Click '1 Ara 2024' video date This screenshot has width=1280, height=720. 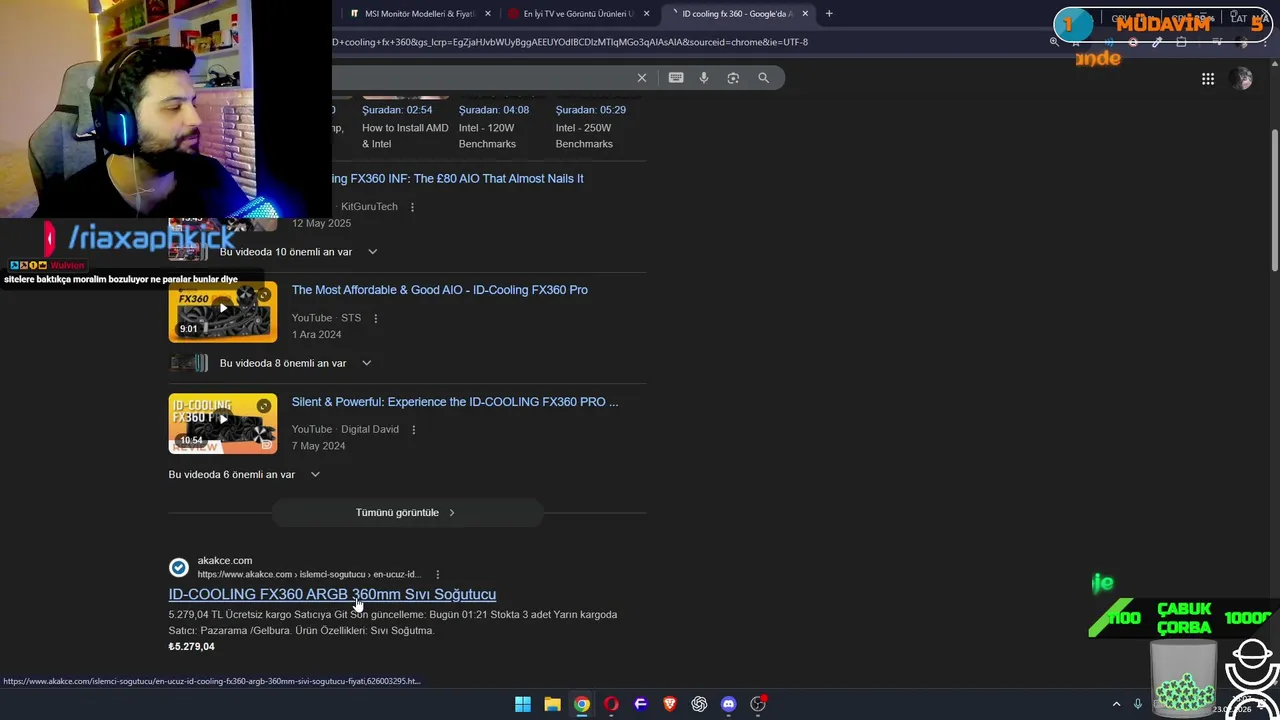(316, 335)
